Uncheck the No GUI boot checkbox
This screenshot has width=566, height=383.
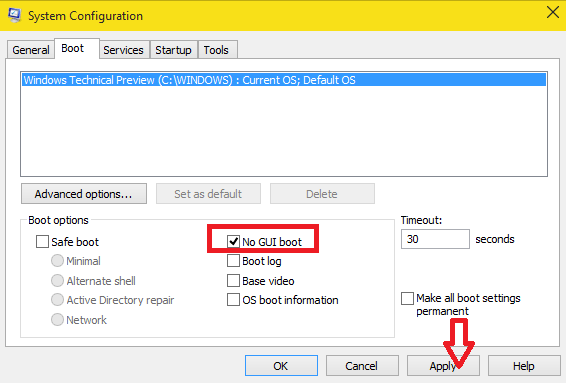(233, 241)
